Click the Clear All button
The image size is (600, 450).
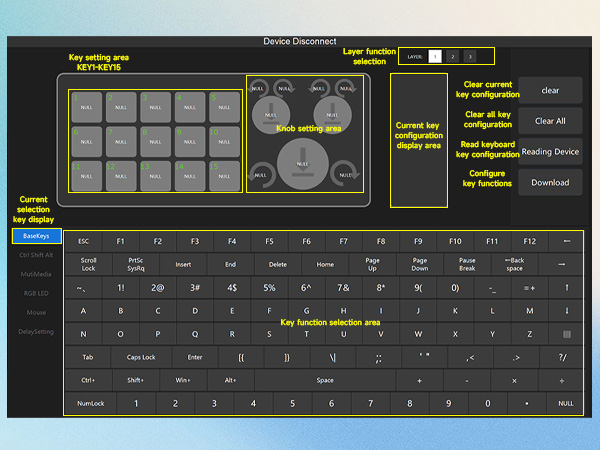coord(550,121)
